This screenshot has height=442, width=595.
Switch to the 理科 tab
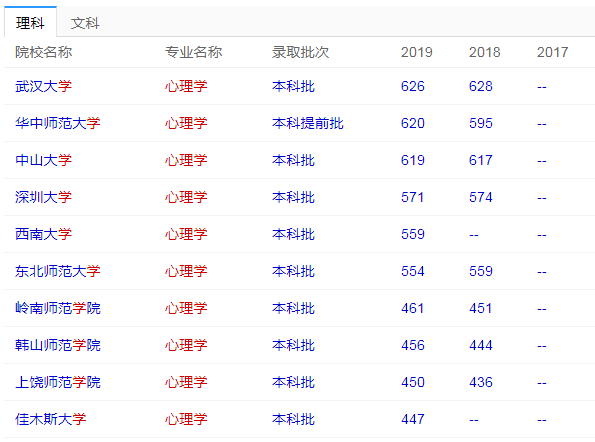(30, 22)
